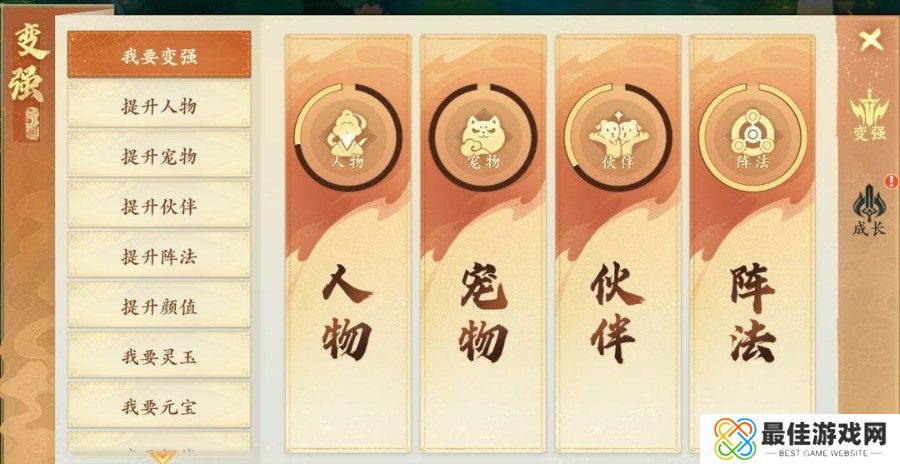Click the large 人物 calligraphy banner text
Viewport: 900px width, 464px height.
347,313
